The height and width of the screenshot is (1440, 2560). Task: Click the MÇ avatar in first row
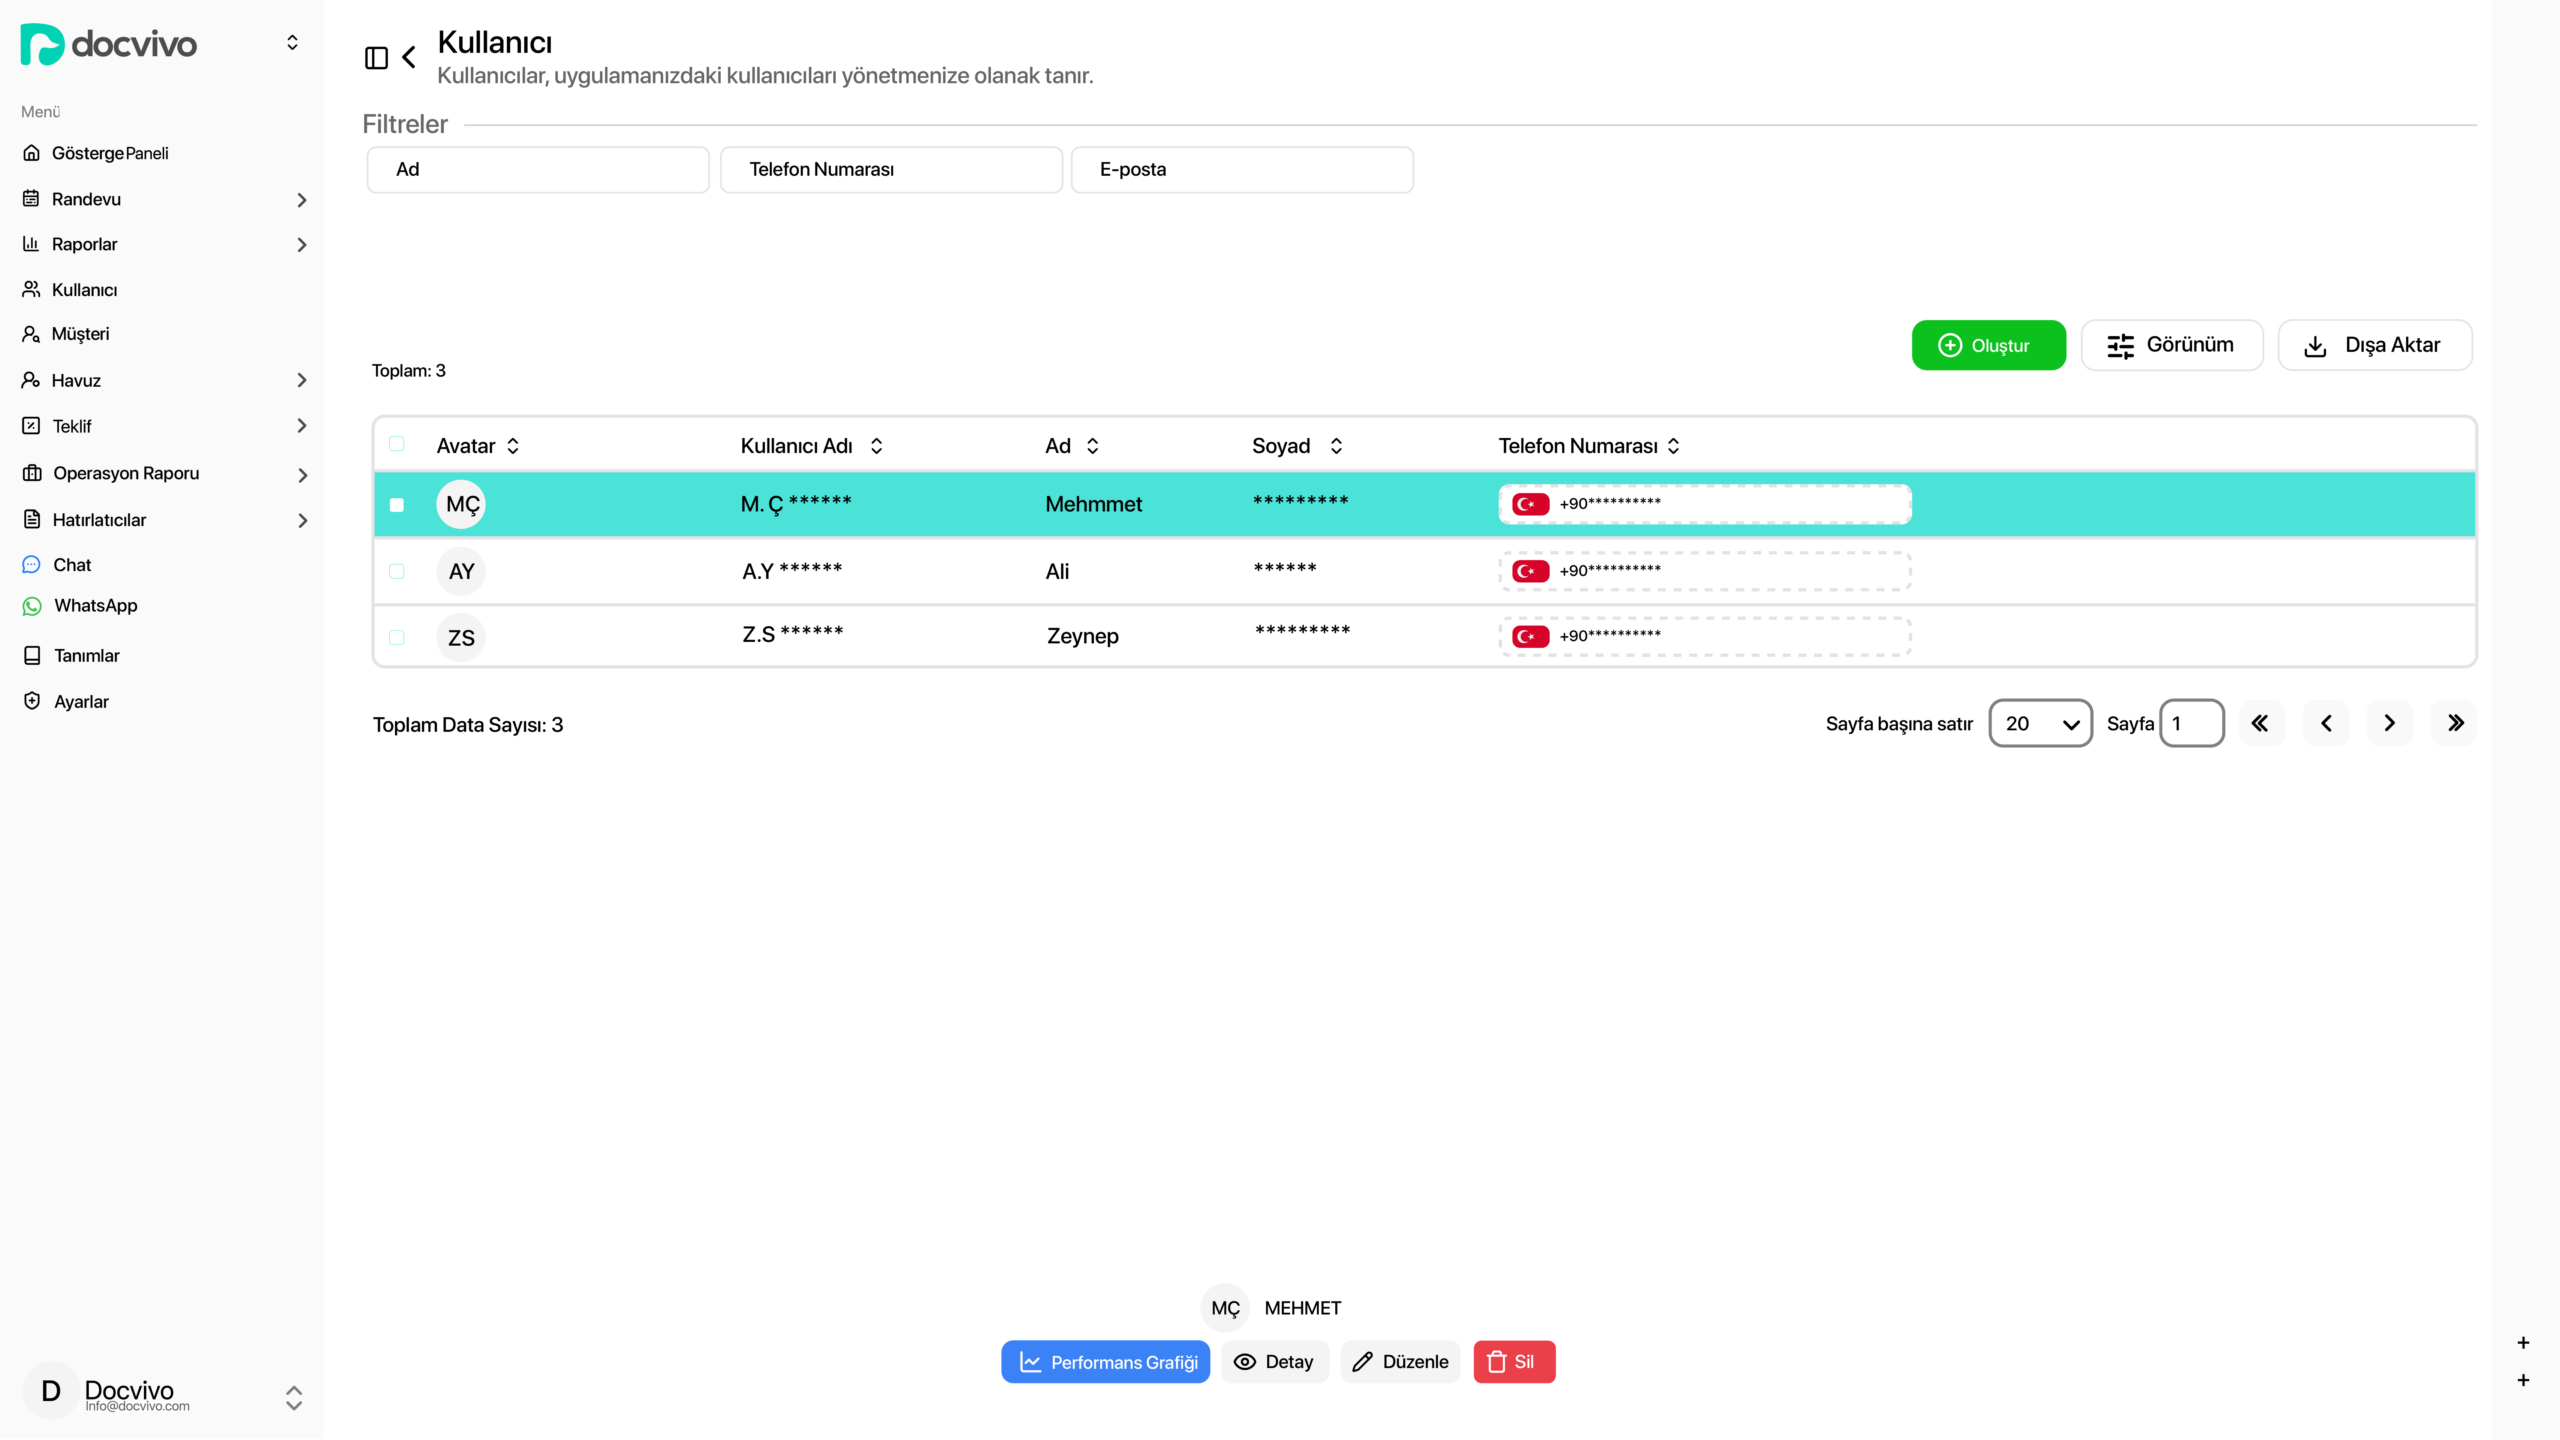[461, 504]
